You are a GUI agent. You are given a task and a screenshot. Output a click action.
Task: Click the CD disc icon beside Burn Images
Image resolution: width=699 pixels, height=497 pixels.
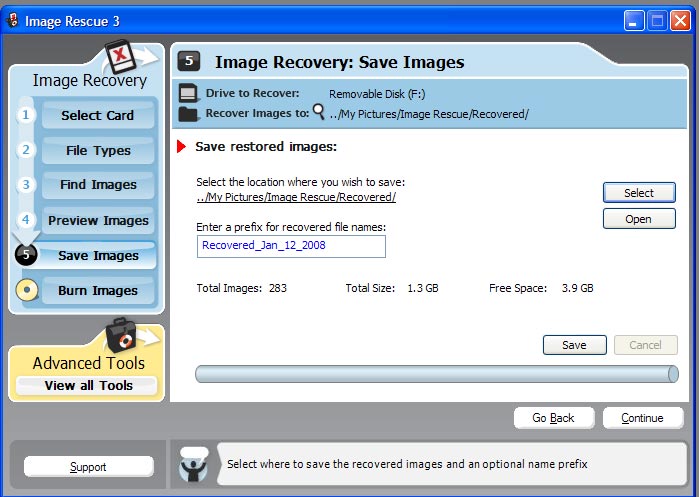27,290
